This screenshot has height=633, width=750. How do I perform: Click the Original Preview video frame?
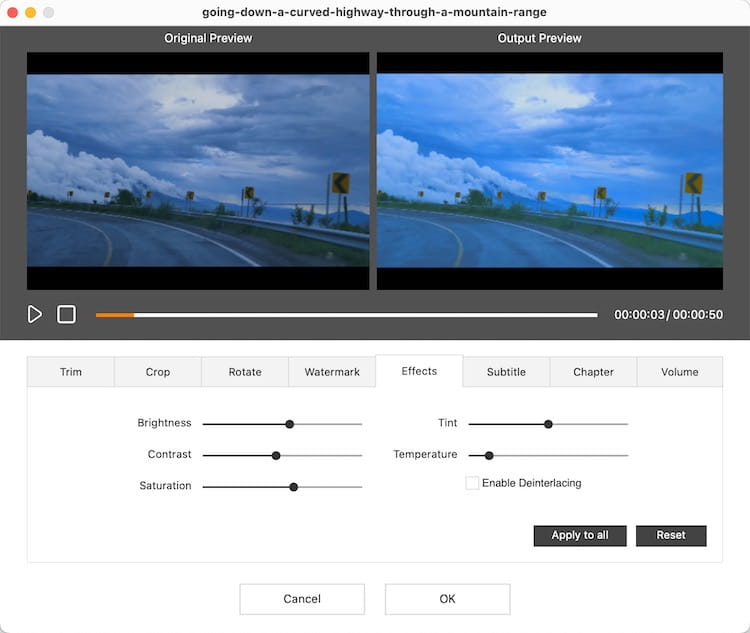(x=198, y=171)
